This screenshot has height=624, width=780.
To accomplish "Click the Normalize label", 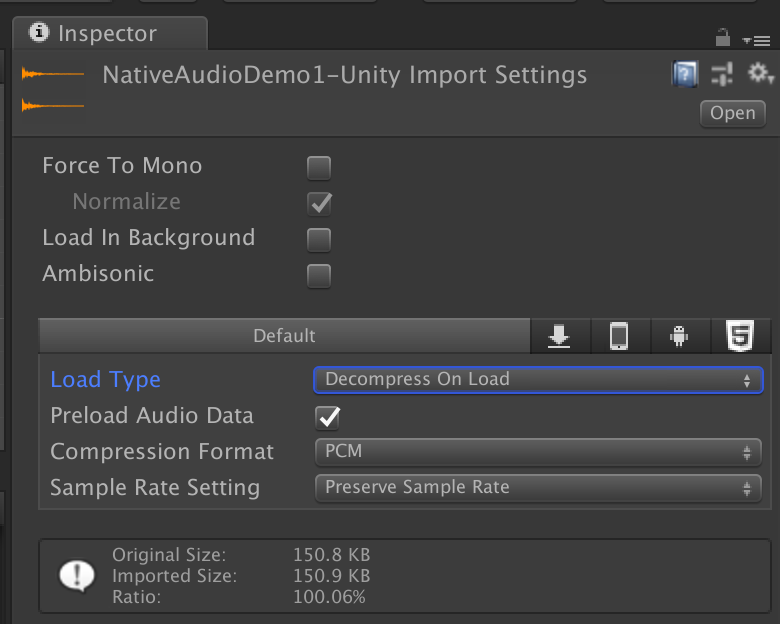I will coord(127,202).
